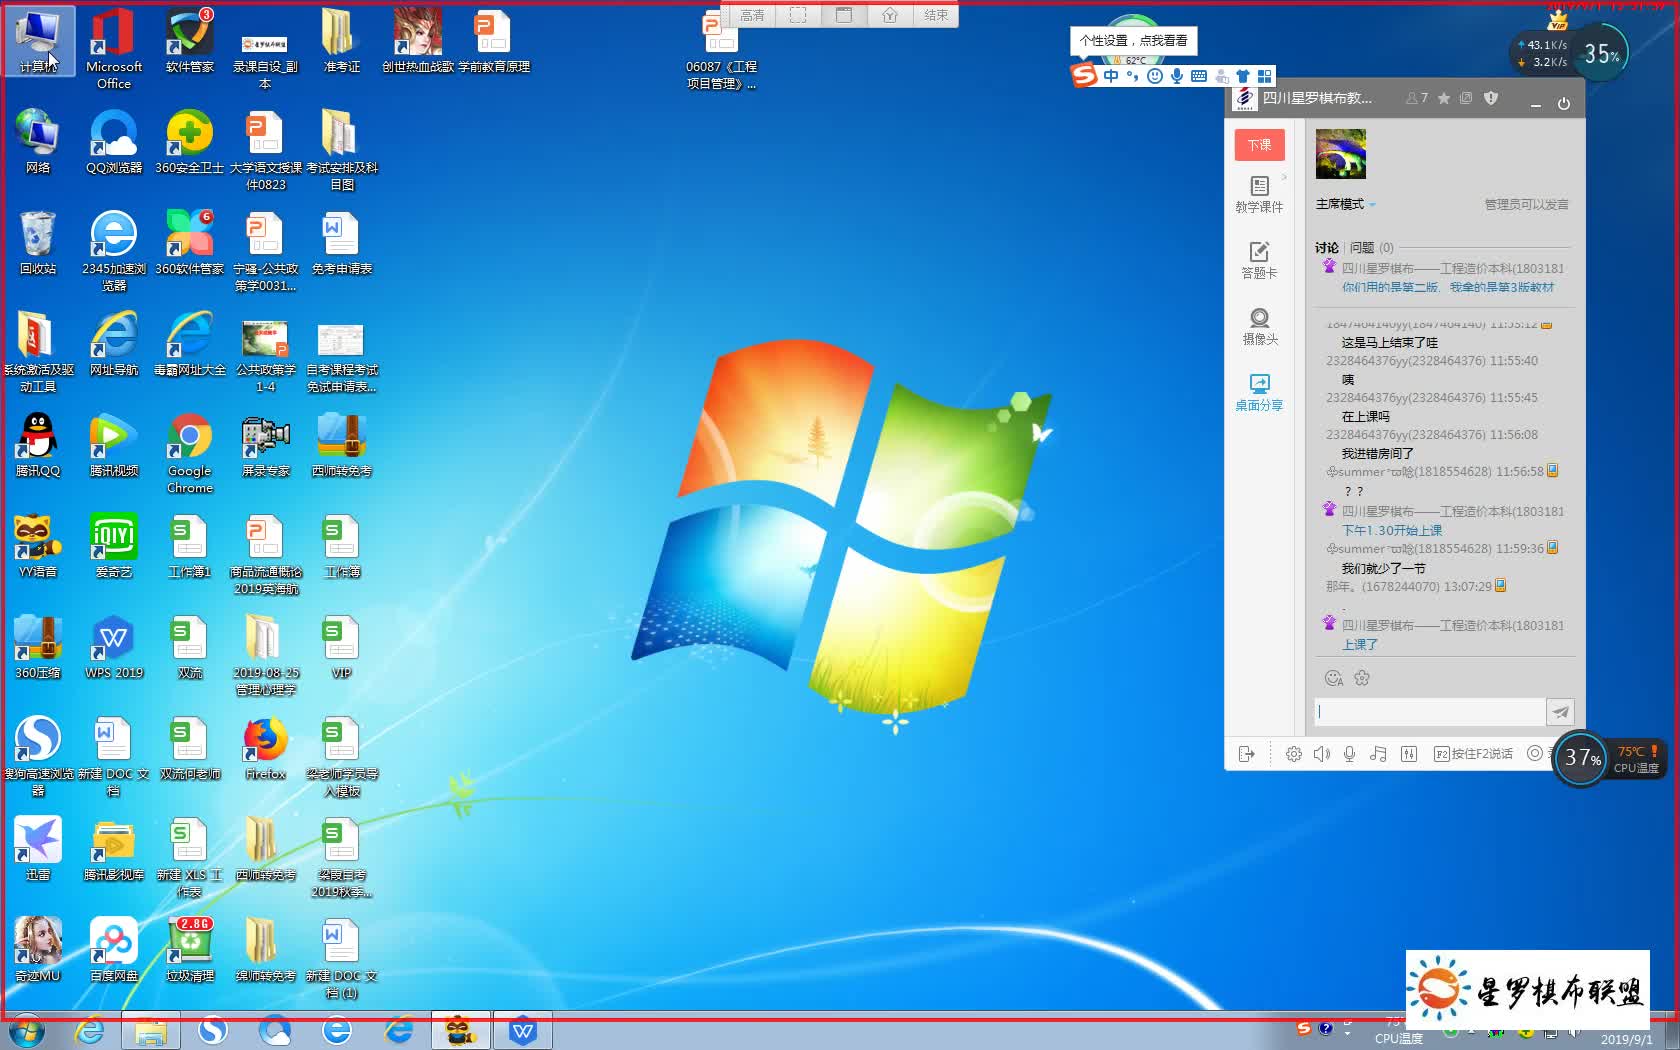Open the WPS 2019 desktop shortcut
The height and width of the screenshot is (1050, 1680).
click(114, 647)
